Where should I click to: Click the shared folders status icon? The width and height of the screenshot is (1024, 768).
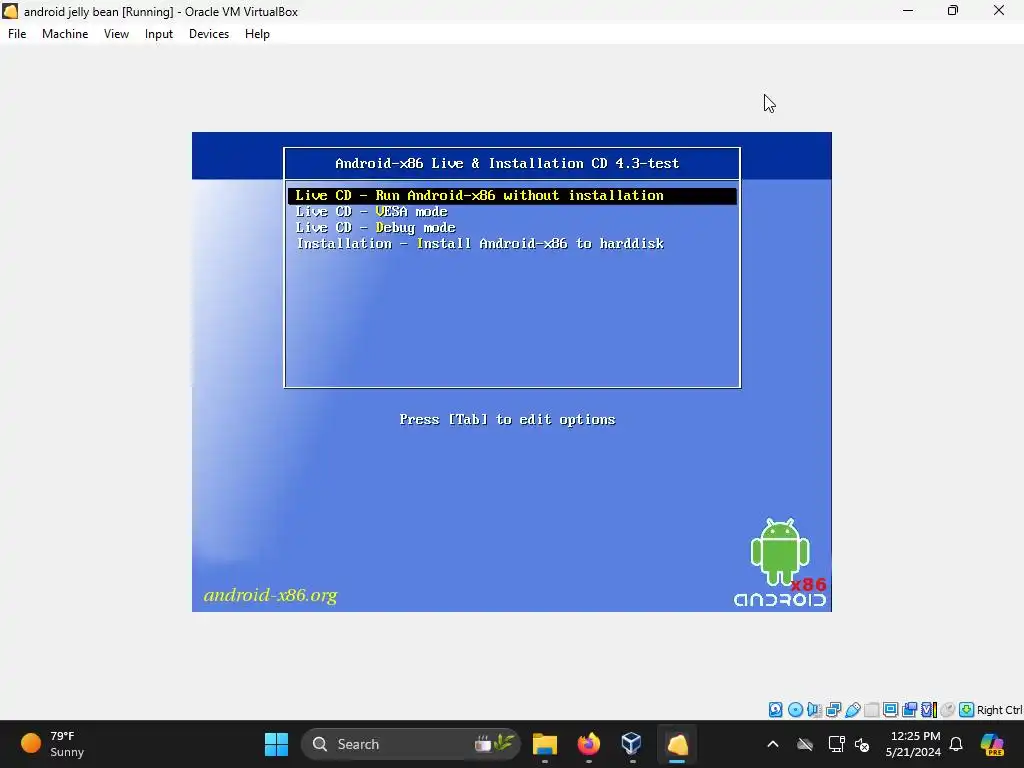pyautogui.click(x=871, y=710)
